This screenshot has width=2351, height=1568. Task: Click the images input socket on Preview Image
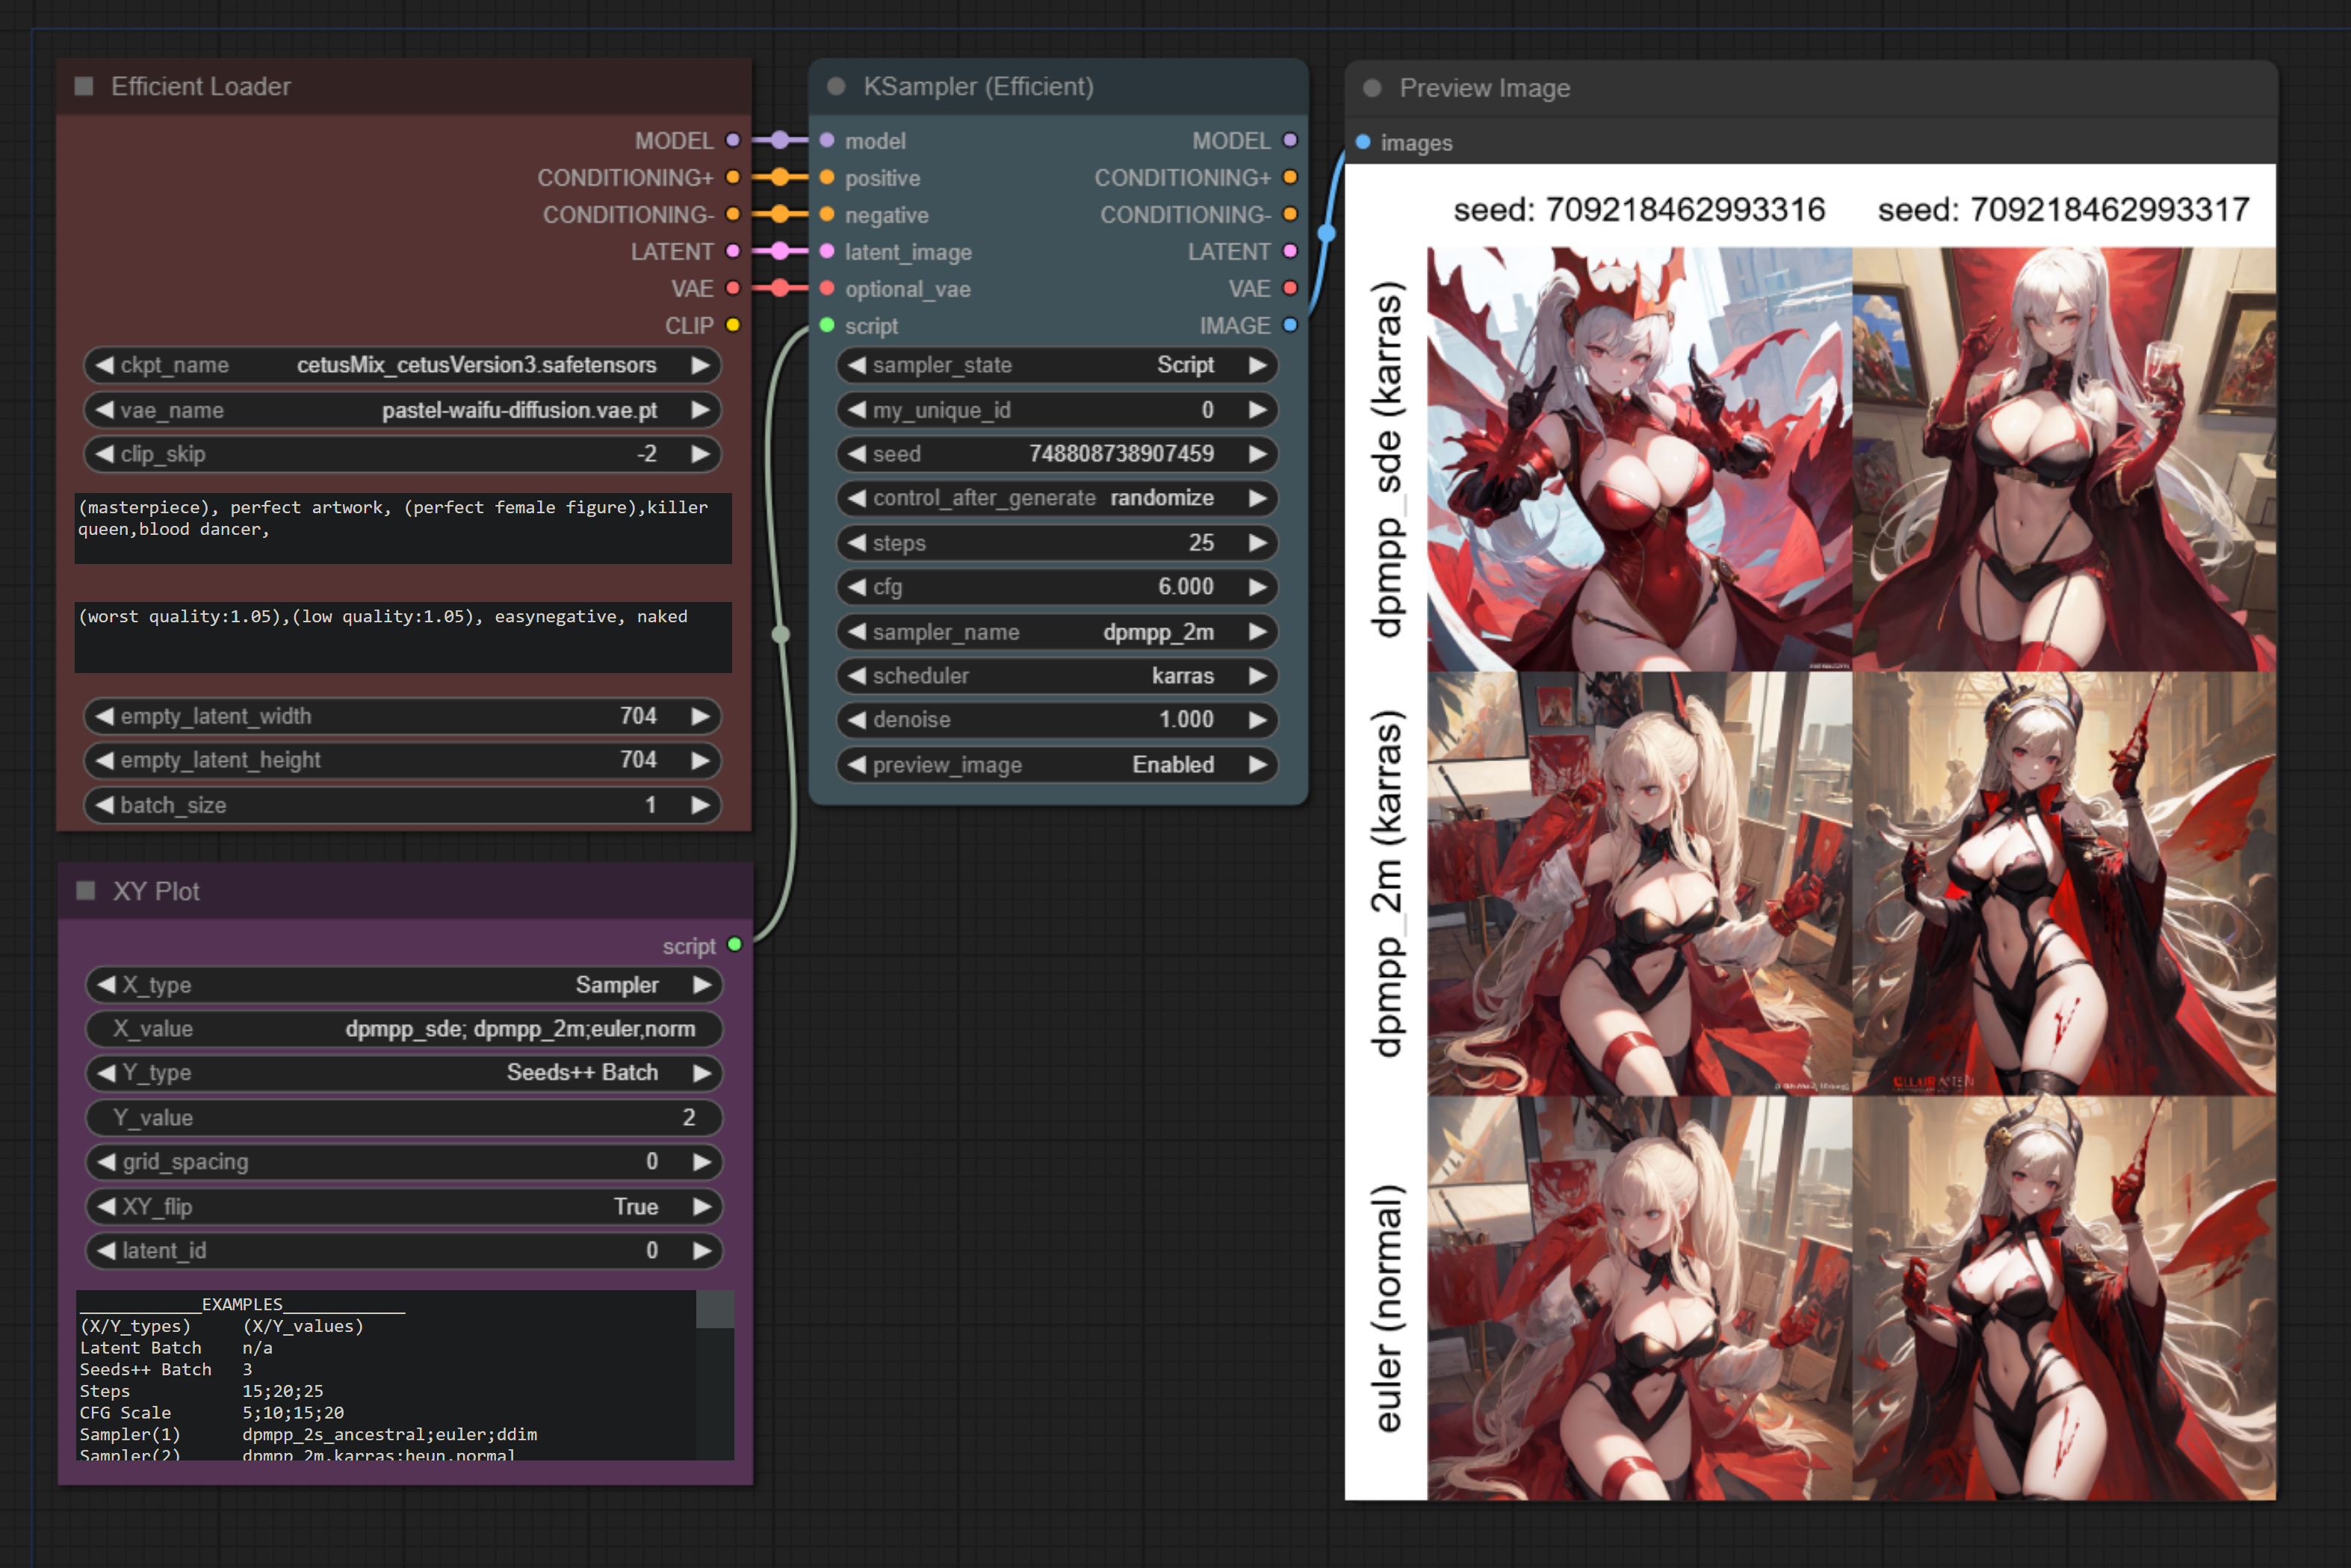pyautogui.click(x=1363, y=142)
